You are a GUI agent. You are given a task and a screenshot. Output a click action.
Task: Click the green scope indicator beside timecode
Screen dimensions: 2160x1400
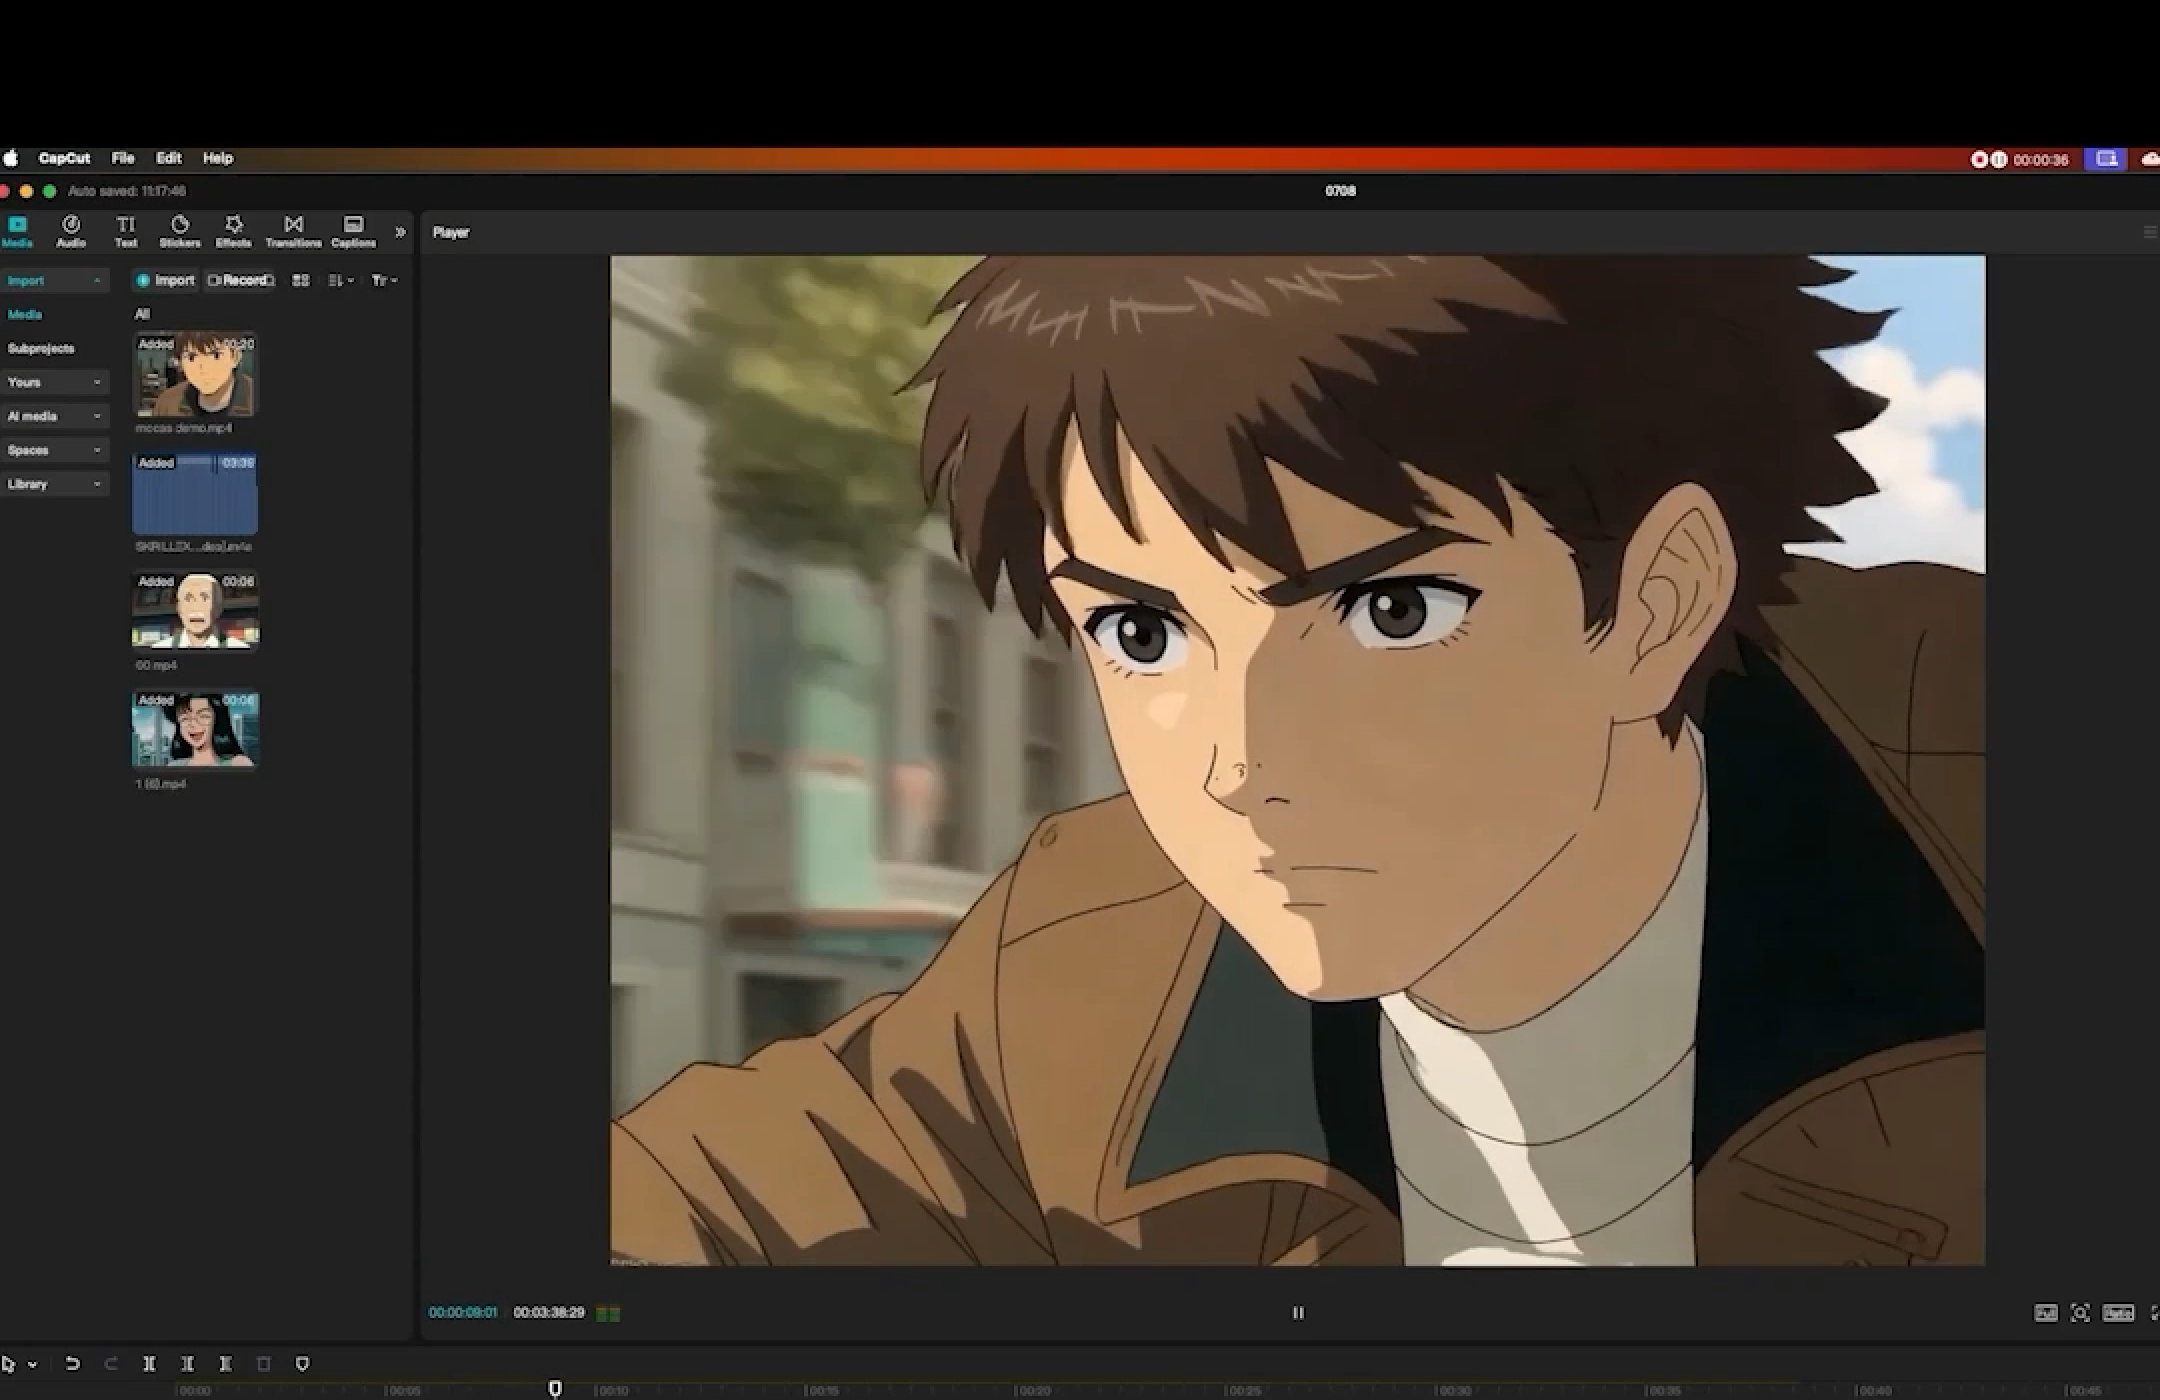pyautogui.click(x=608, y=1313)
